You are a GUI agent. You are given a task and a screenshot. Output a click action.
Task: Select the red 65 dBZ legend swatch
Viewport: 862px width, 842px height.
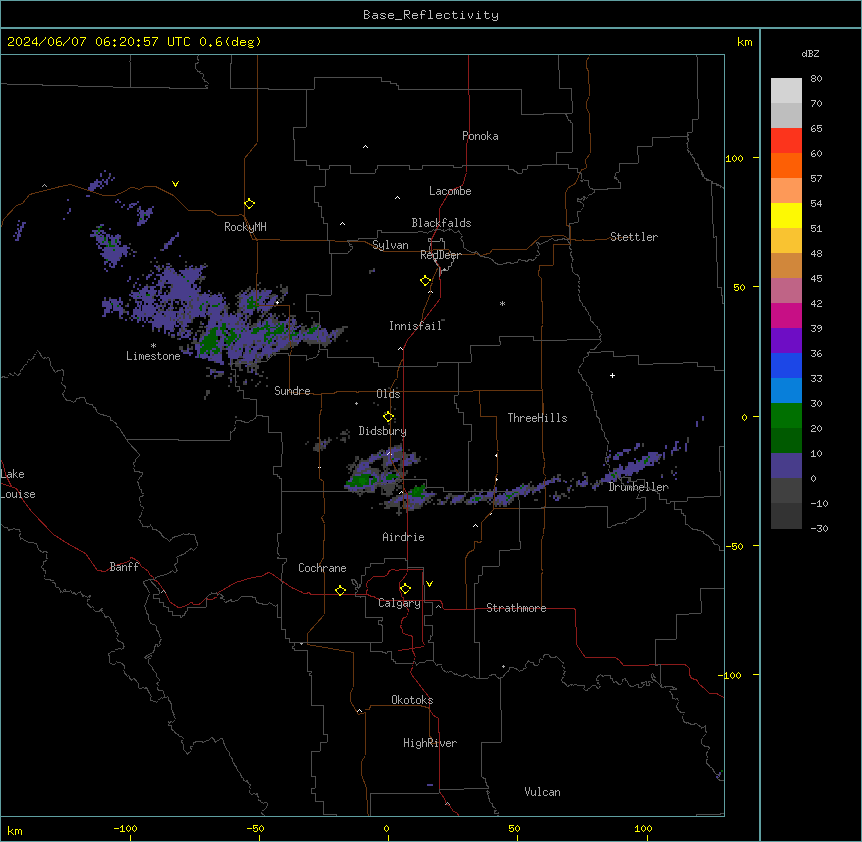pos(786,141)
